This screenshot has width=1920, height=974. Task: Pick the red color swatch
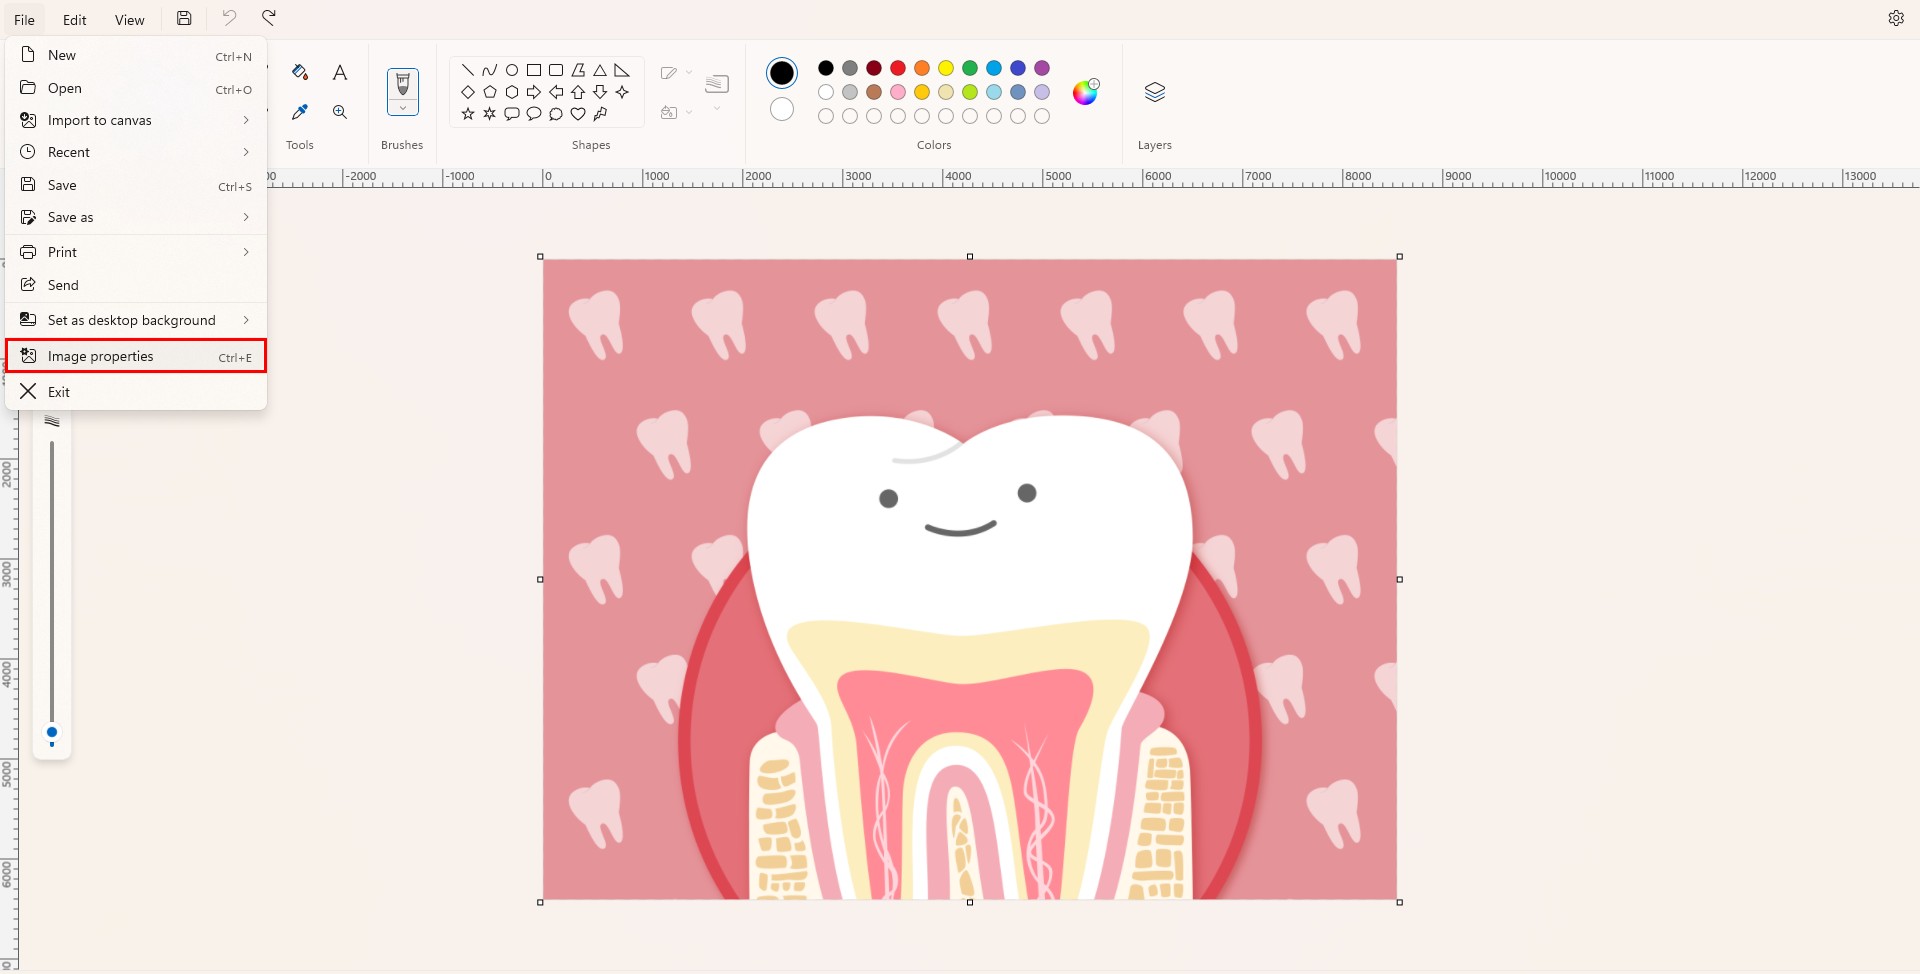(898, 68)
